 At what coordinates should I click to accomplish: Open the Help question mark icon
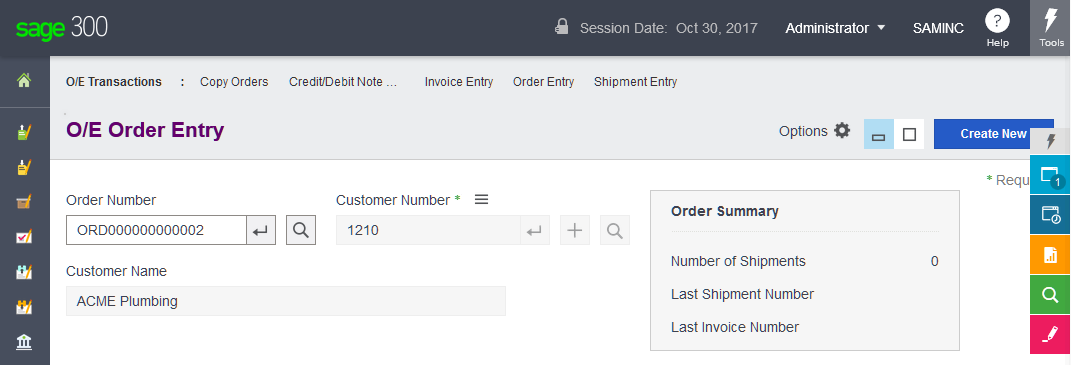pos(997,21)
